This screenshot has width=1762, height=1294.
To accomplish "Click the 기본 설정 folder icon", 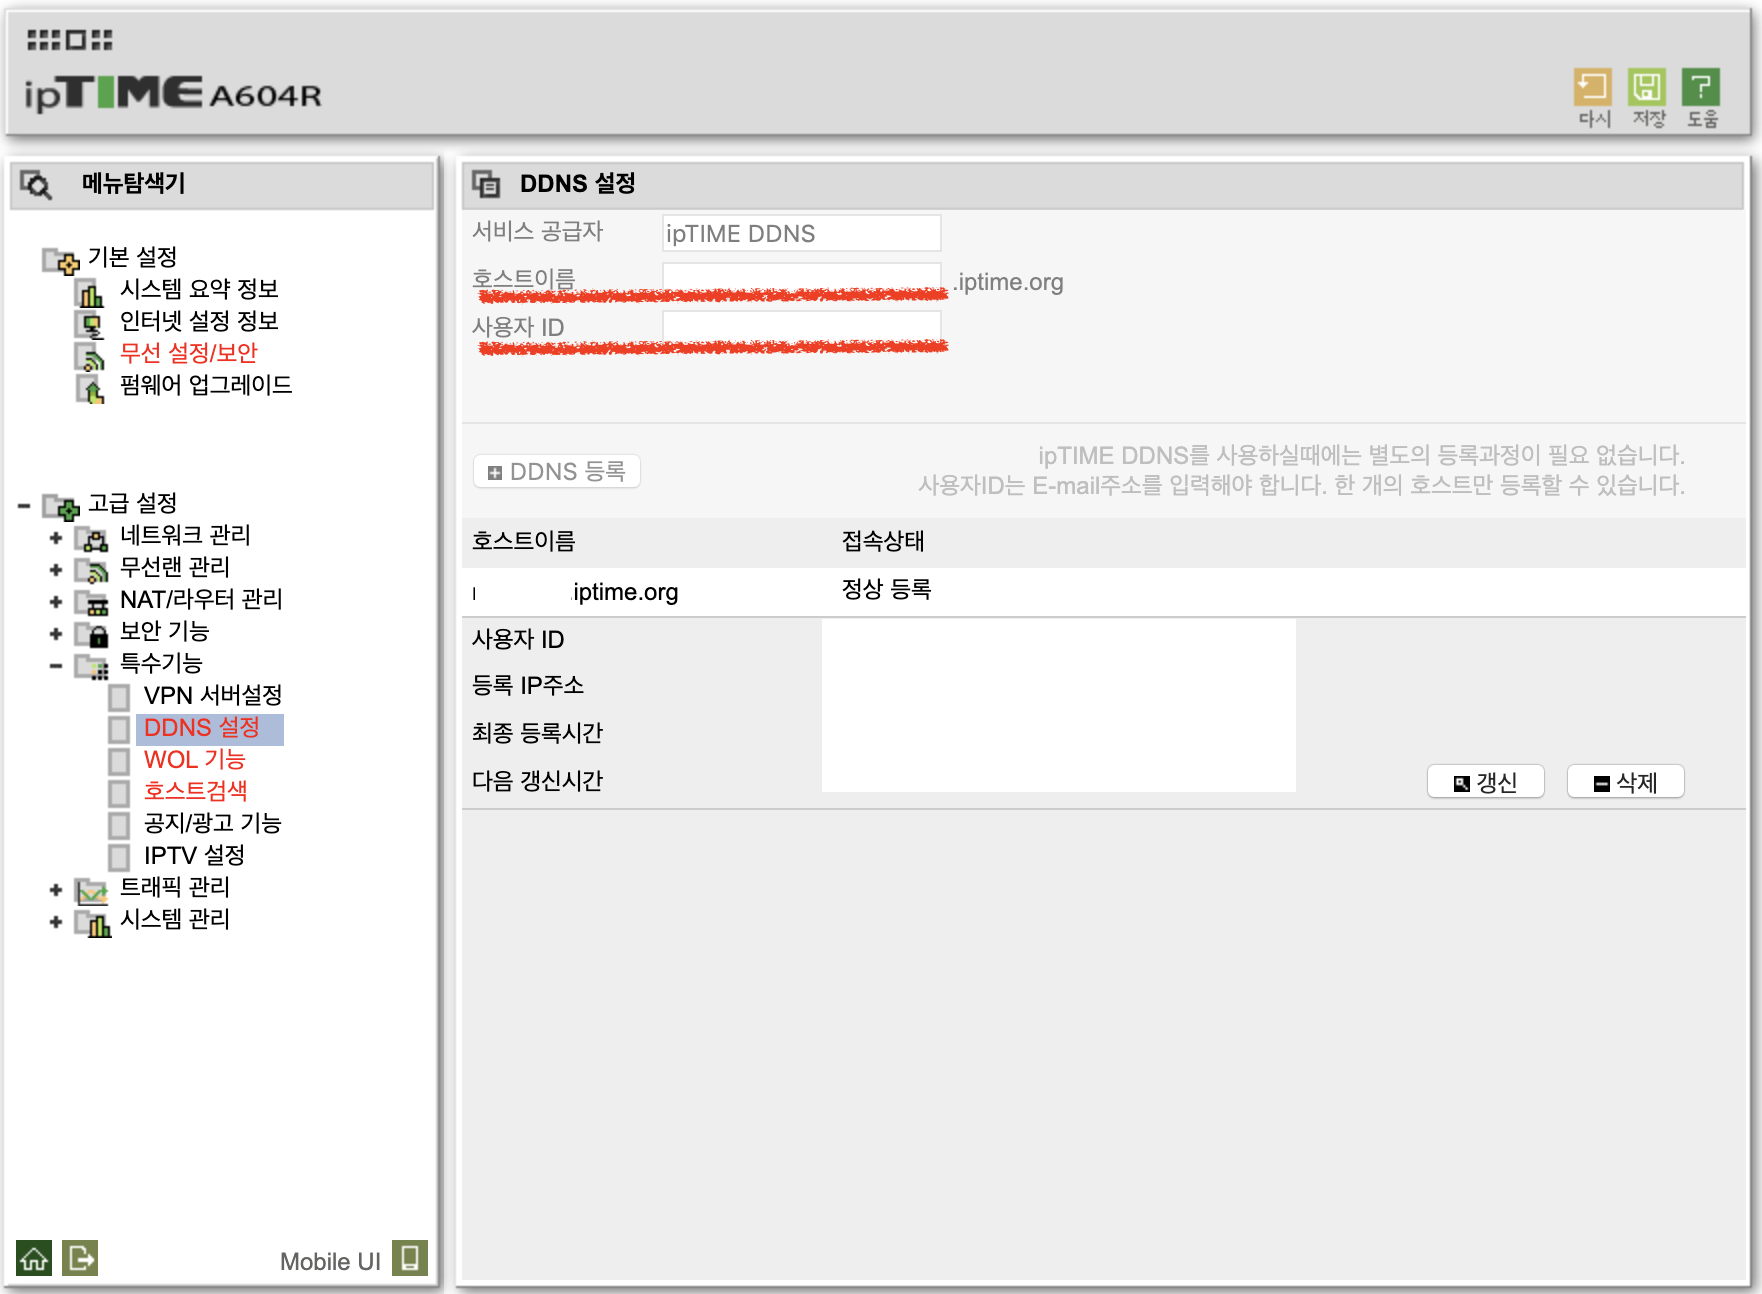I will pos(60,260).
